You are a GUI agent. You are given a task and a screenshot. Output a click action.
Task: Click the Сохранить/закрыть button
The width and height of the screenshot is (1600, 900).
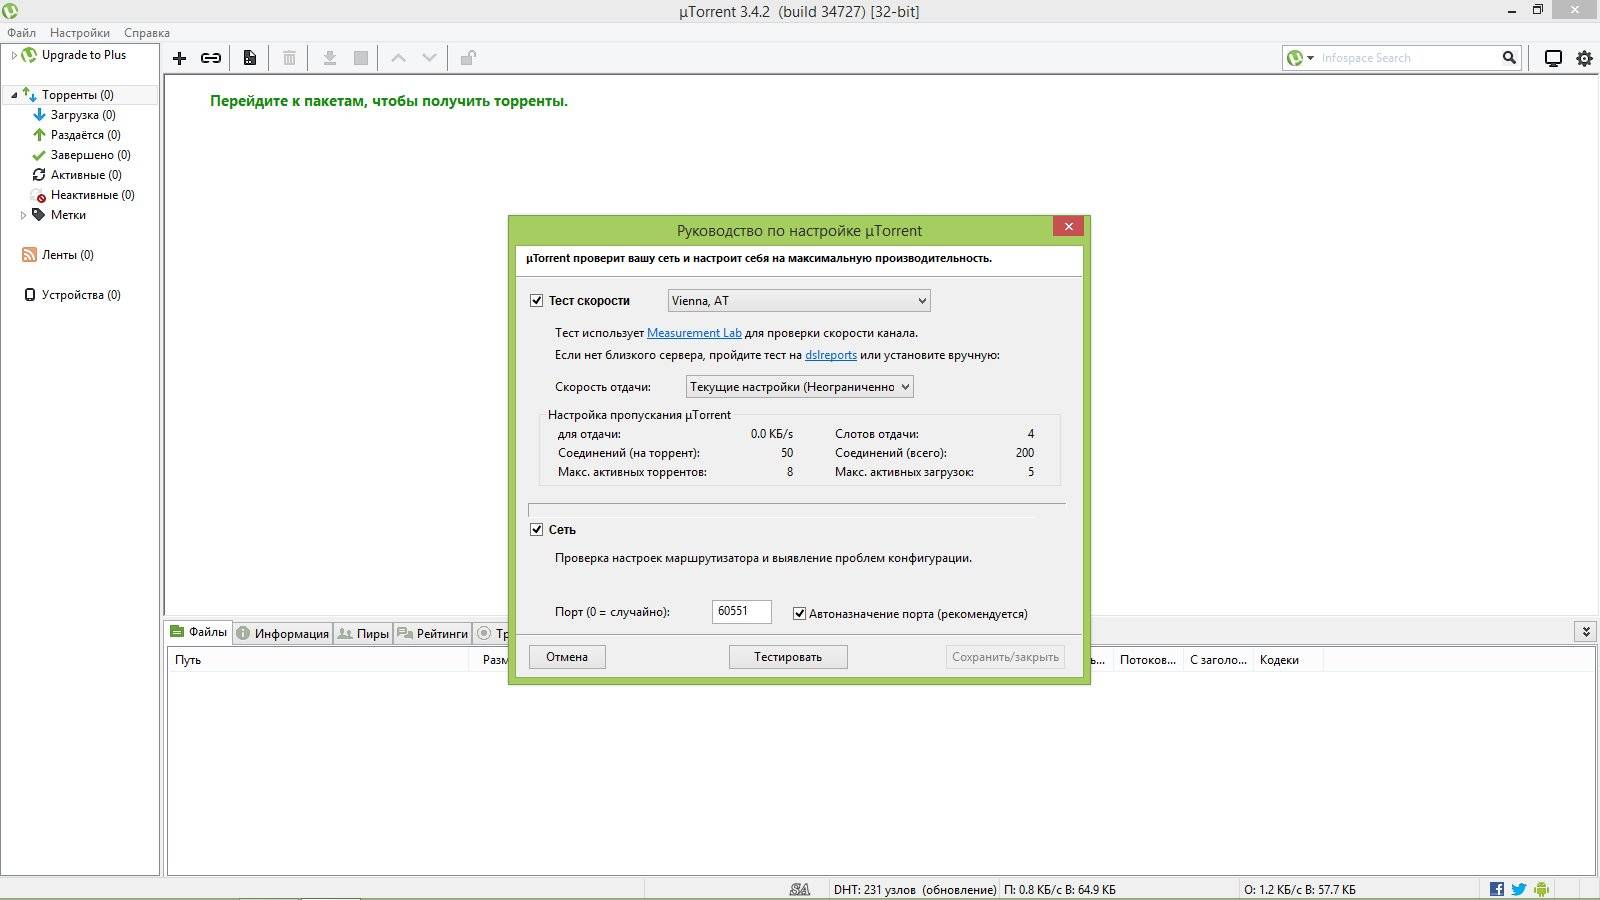(1005, 657)
